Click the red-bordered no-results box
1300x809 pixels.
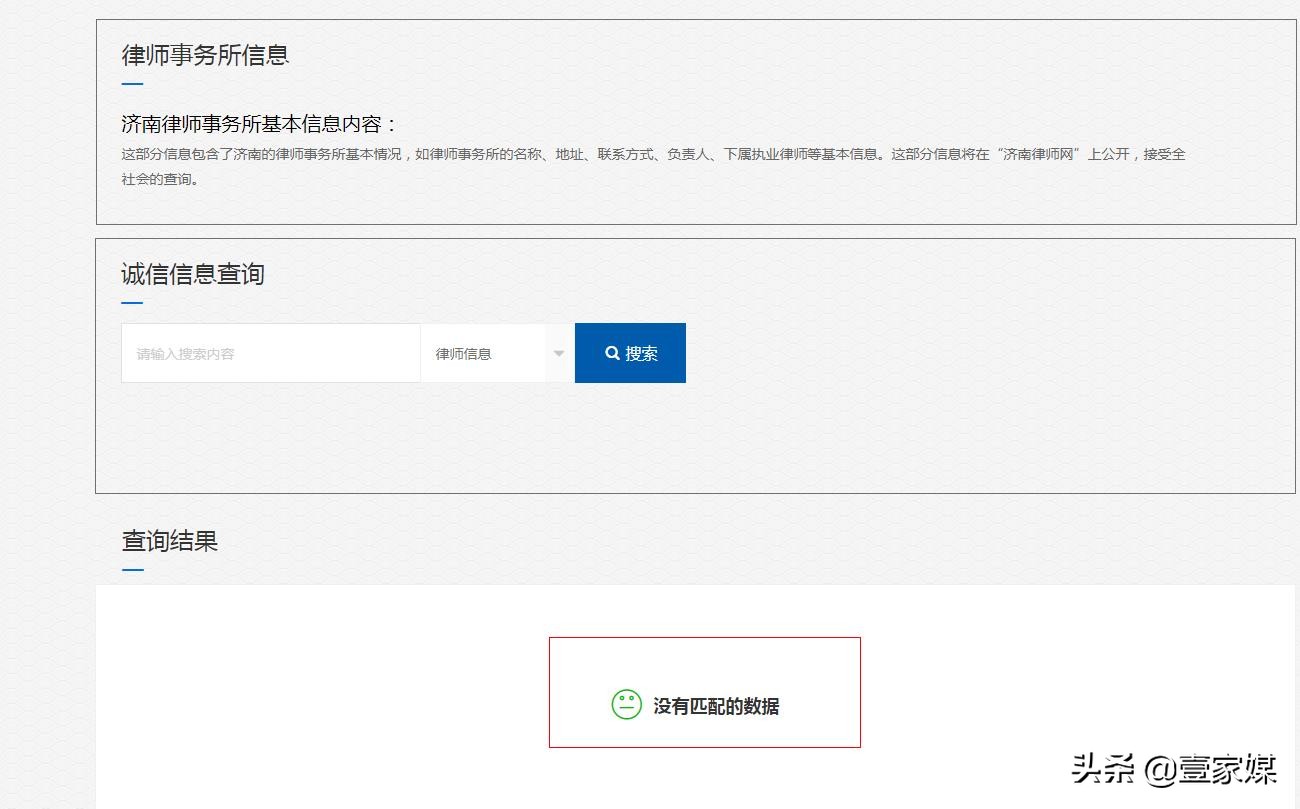click(704, 692)
